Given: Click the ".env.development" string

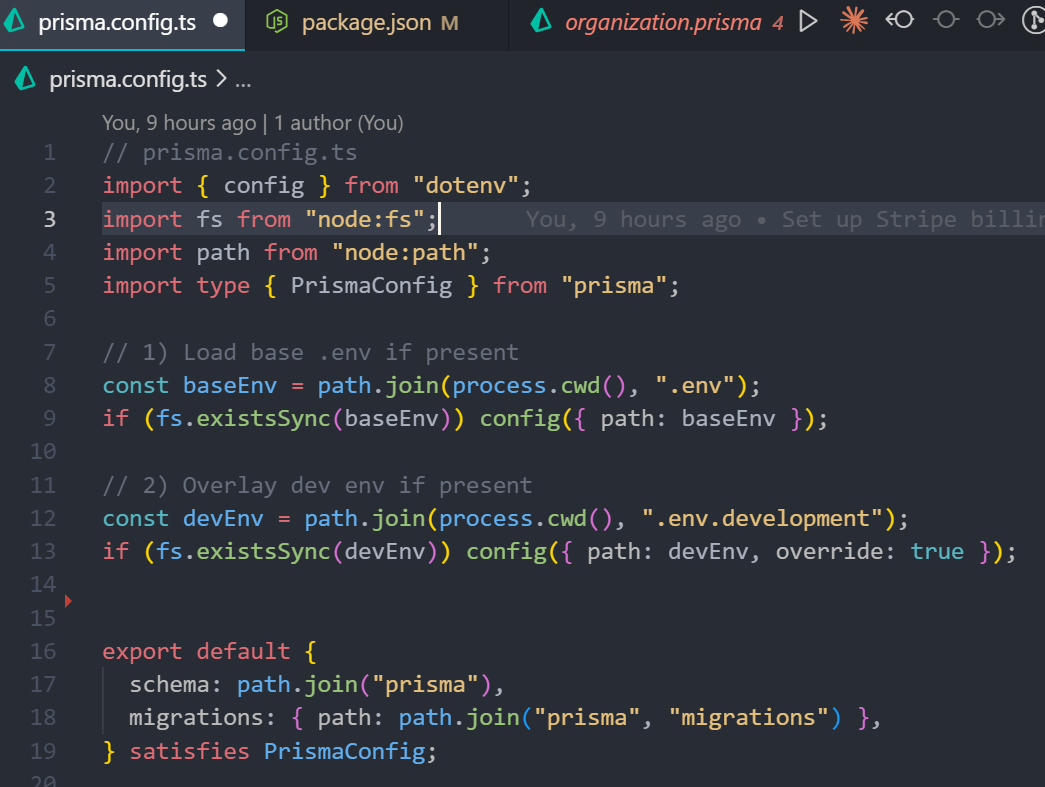Looking at the screenshot, I should point(762,518).
